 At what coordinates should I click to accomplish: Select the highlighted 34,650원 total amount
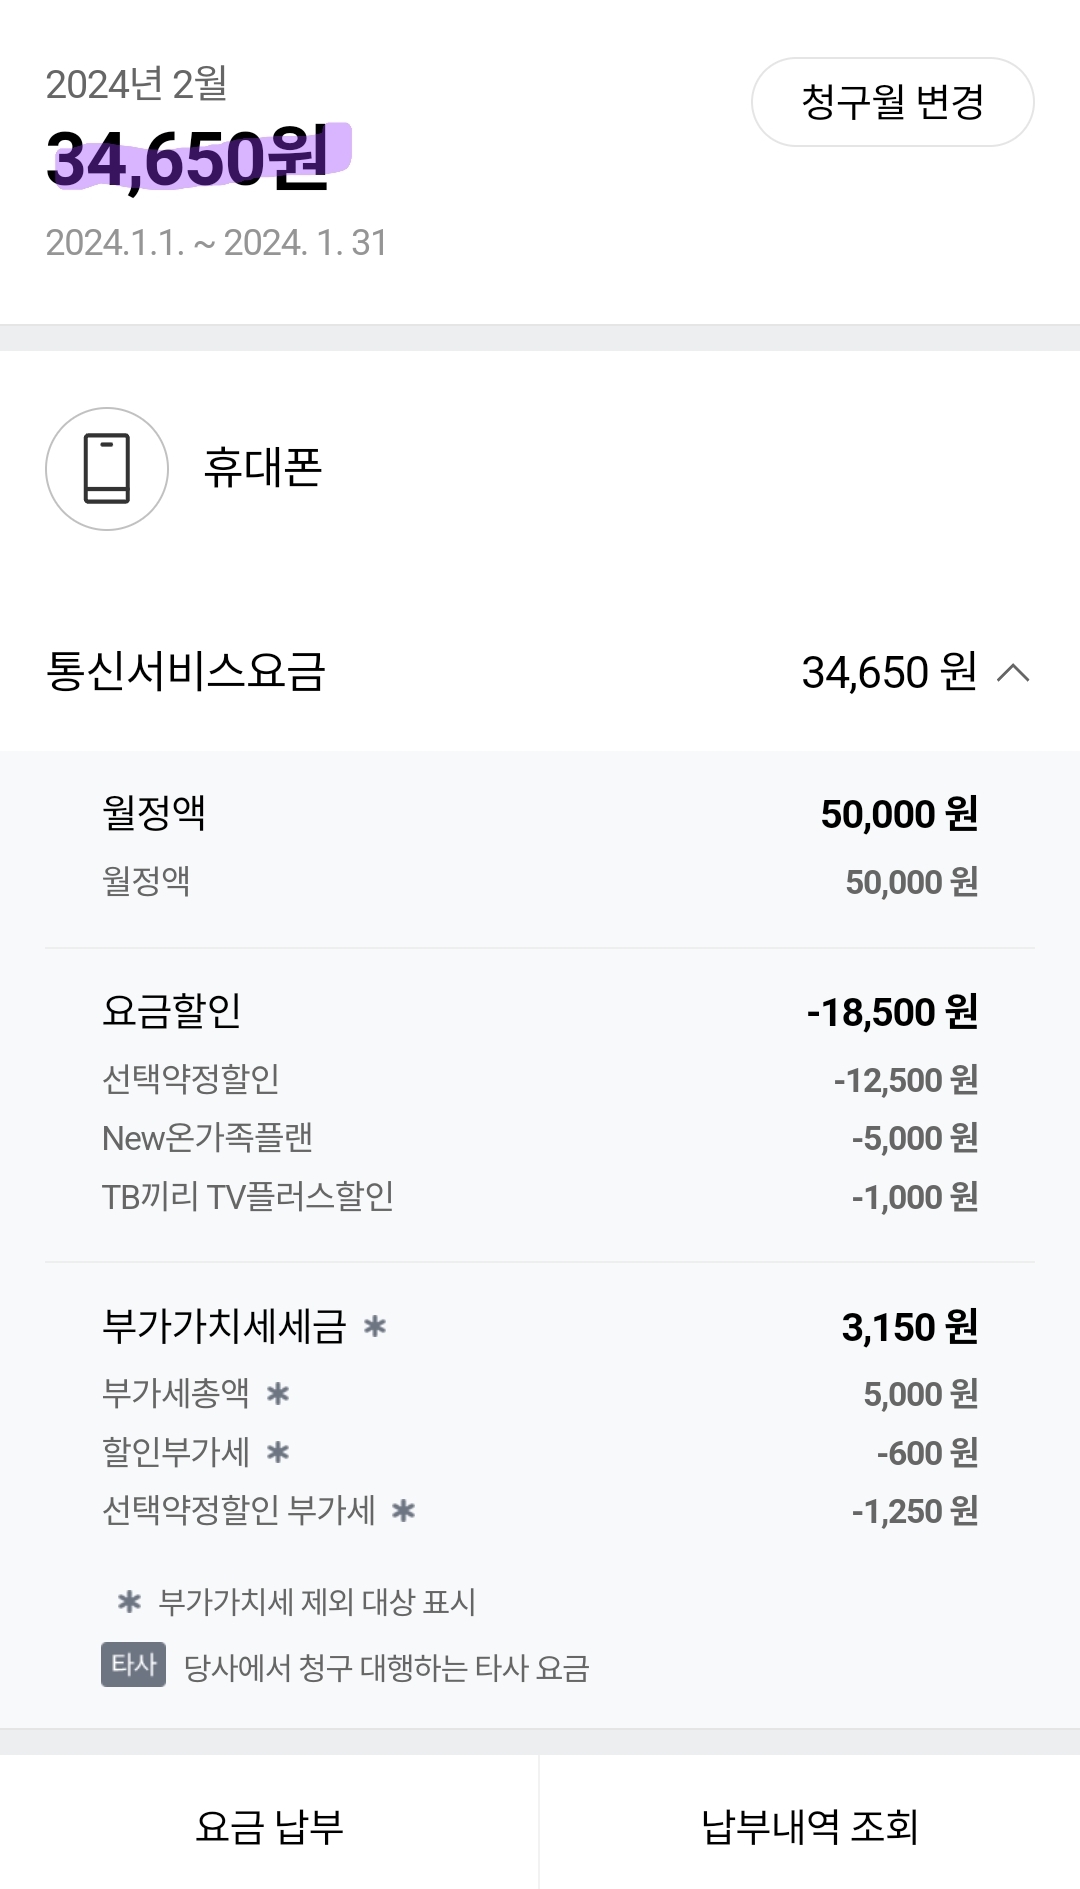tap(190, 160)
